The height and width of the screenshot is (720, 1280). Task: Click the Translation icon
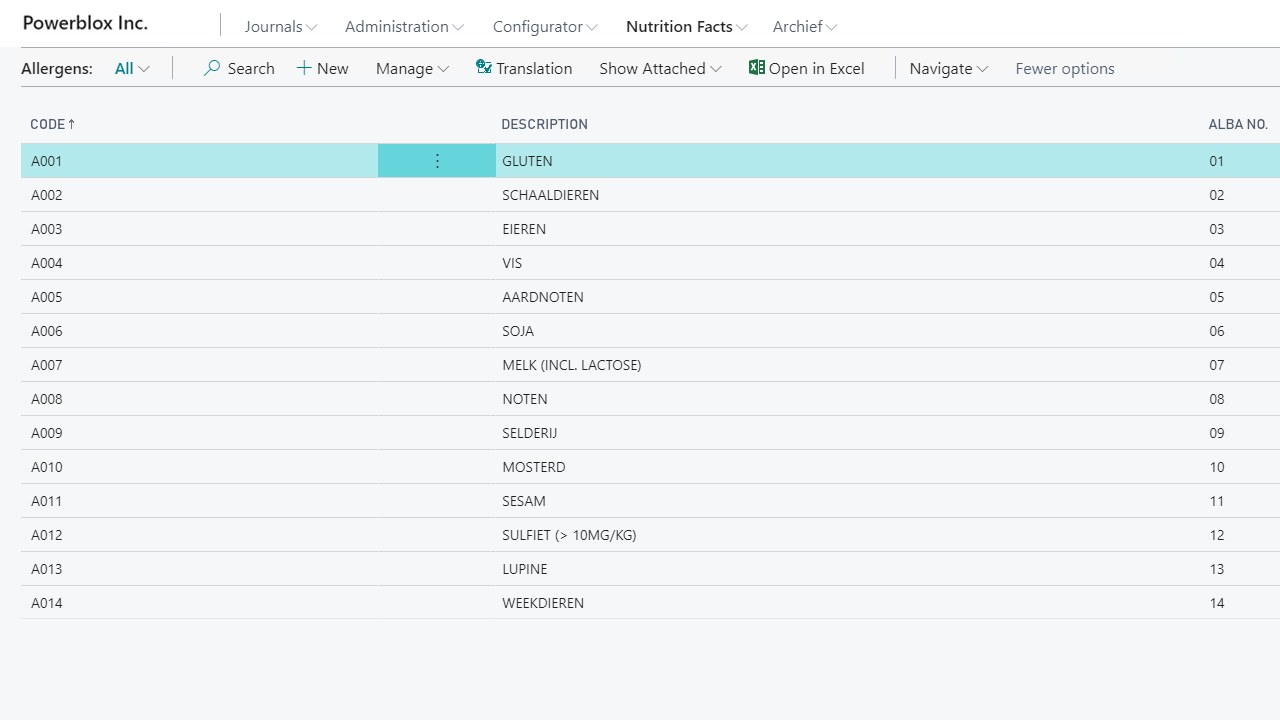click(484, 67)
